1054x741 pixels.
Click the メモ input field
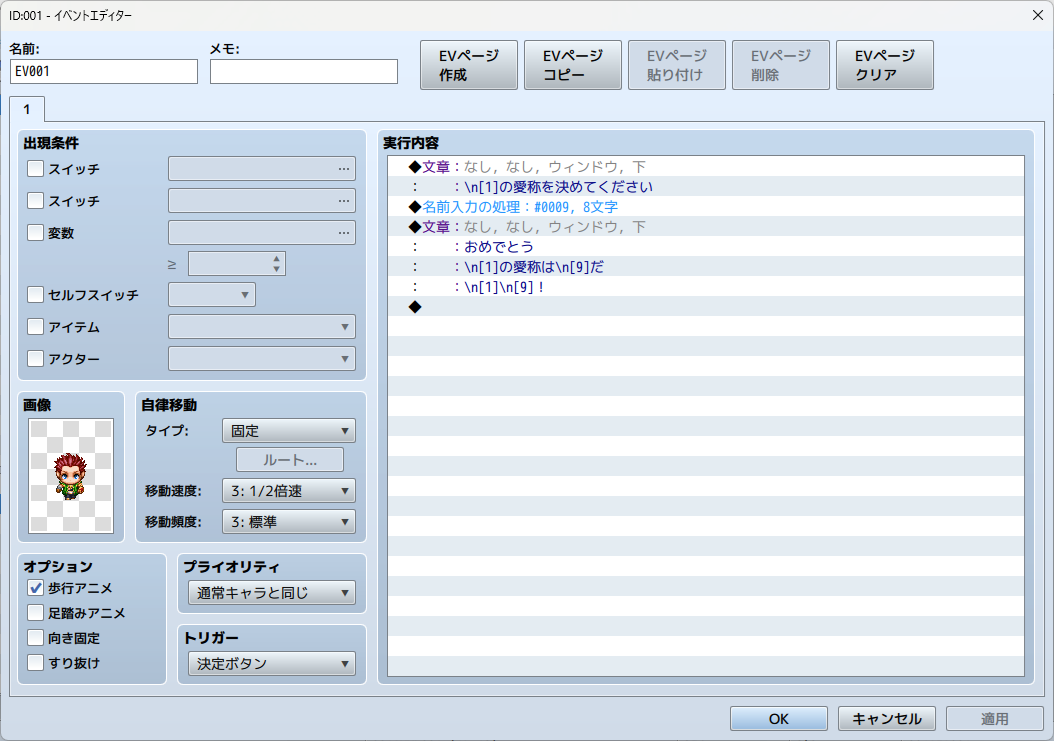click(x=304, y=72)
